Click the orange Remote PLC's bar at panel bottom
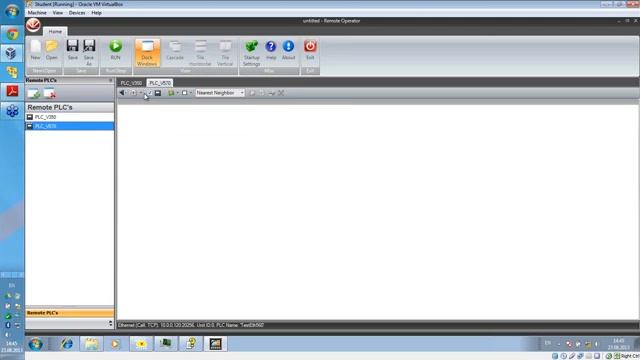 click(x=69, y=313)
